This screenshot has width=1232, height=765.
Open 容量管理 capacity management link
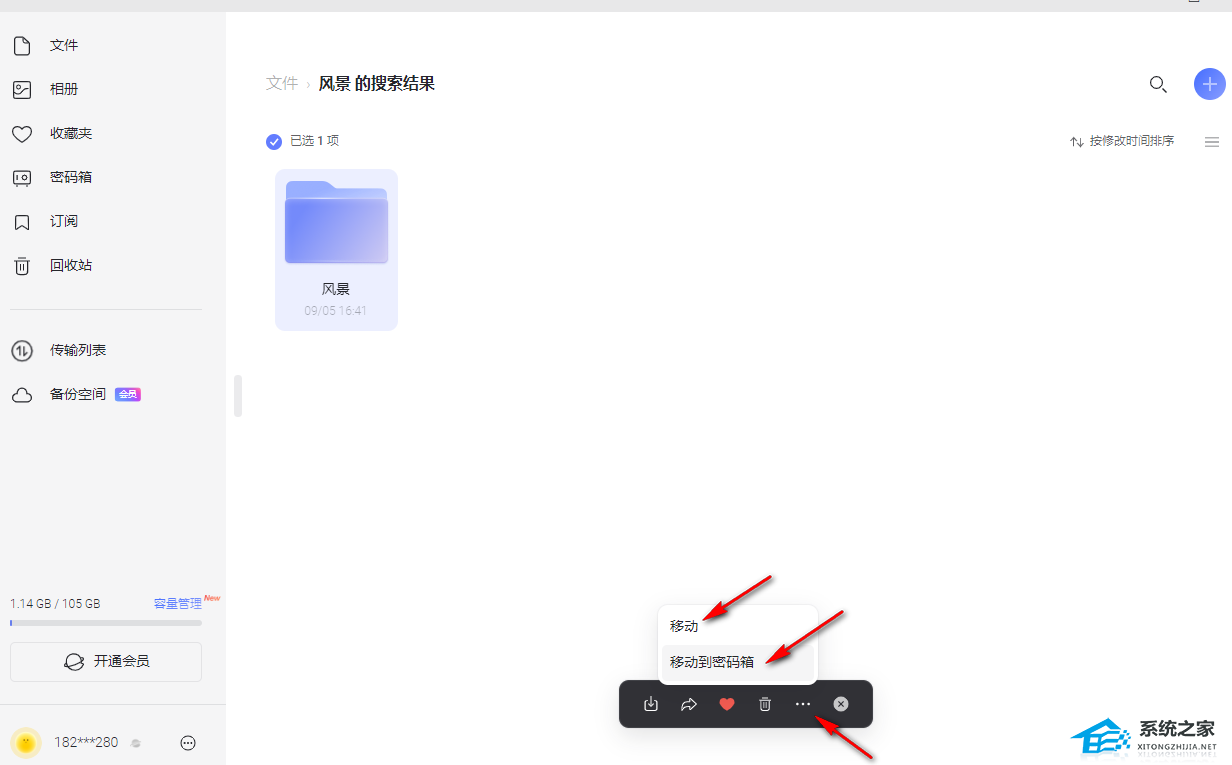(x=178, y=603)
